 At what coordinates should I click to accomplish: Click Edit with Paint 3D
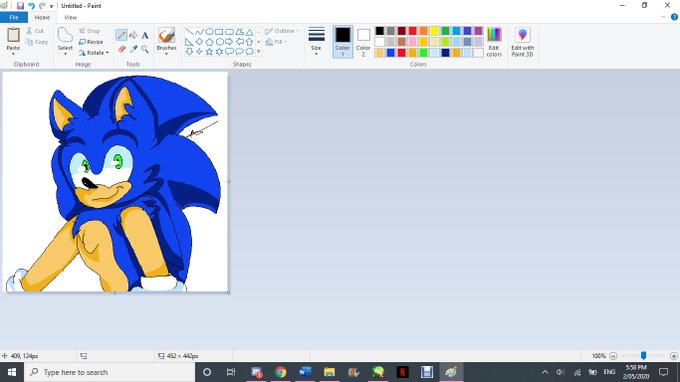click(x=522, y=42)
